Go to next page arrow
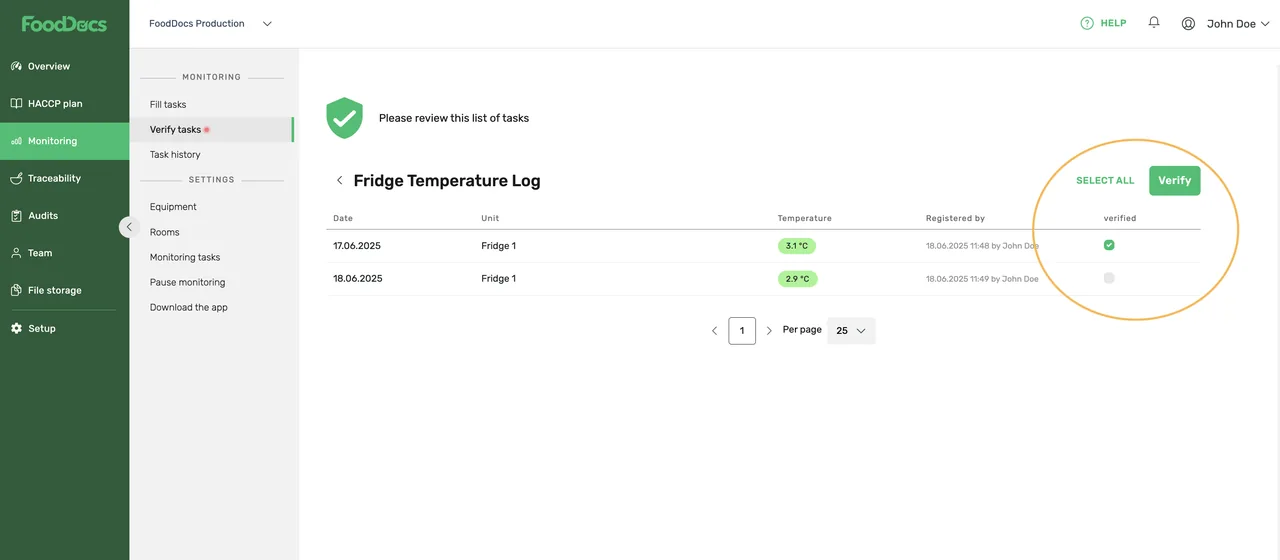 tap(769, 331)
